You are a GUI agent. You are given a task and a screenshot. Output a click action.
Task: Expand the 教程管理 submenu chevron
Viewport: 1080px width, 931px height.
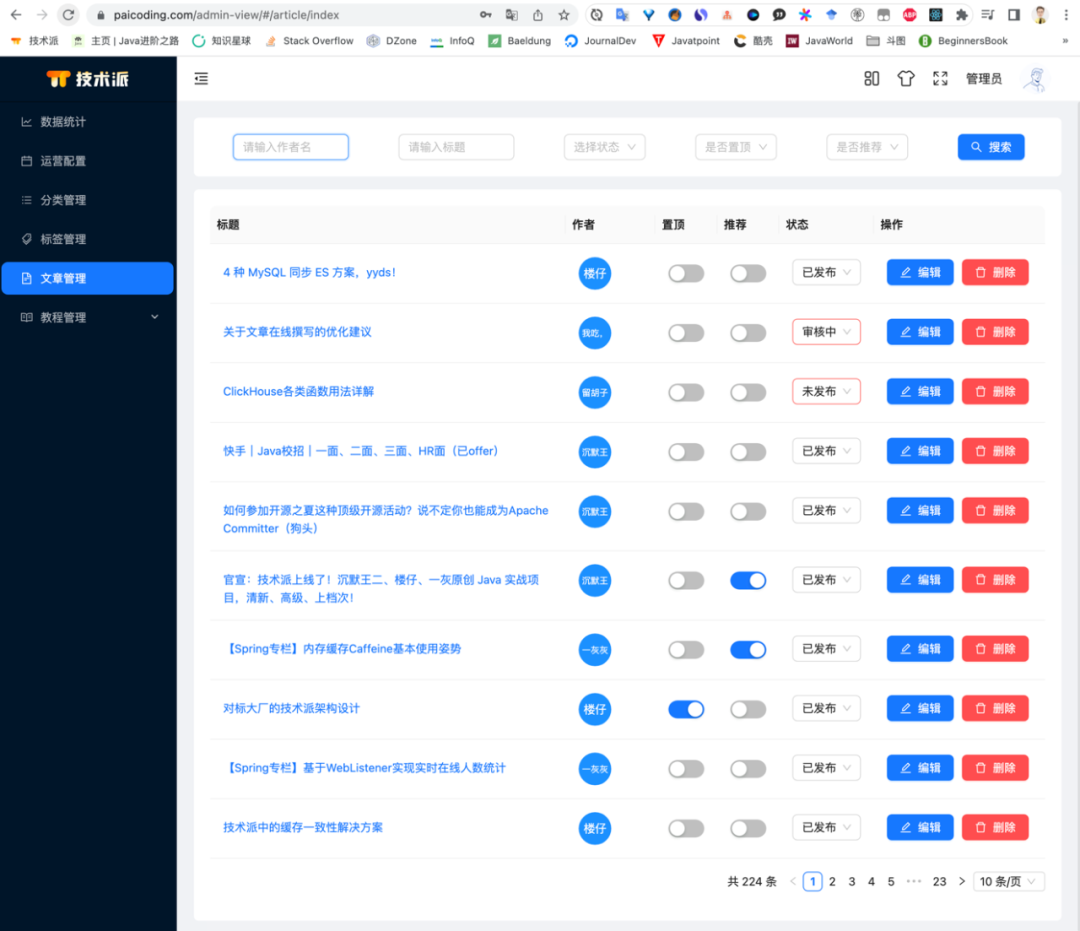point(154,316)
